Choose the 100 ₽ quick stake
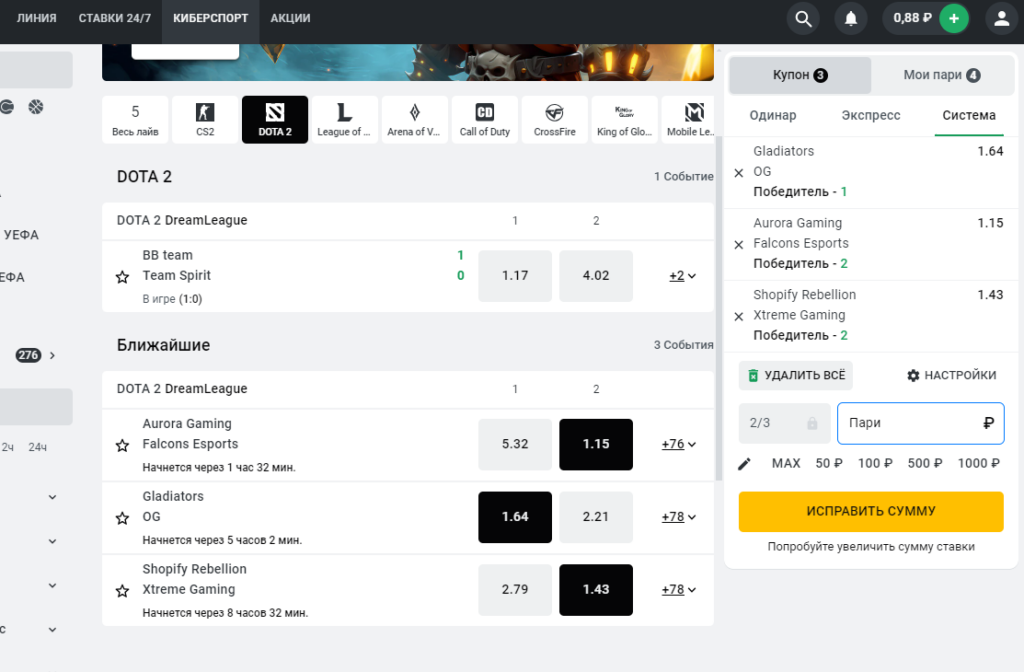This screenshot has width=1024, height=672. pyautogui.click(x=874, y=464)
